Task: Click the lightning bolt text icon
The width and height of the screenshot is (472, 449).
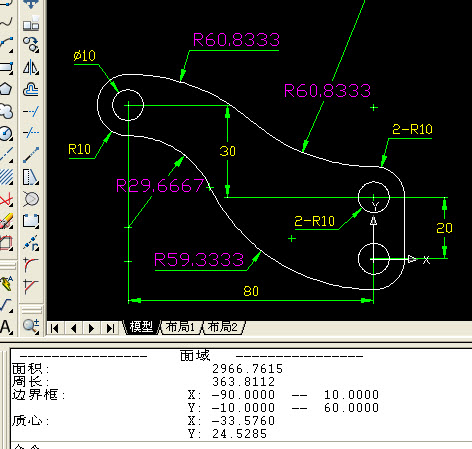Action: [6, 283]
